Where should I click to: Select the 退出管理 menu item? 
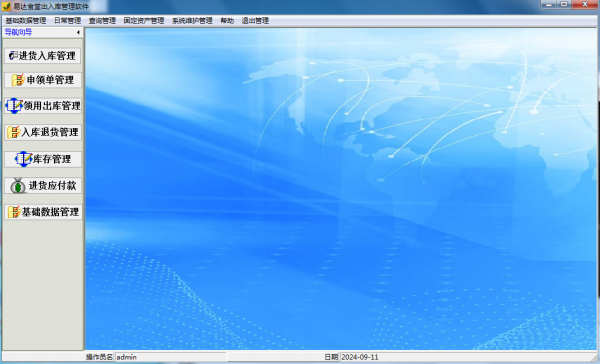pos(255,21)
